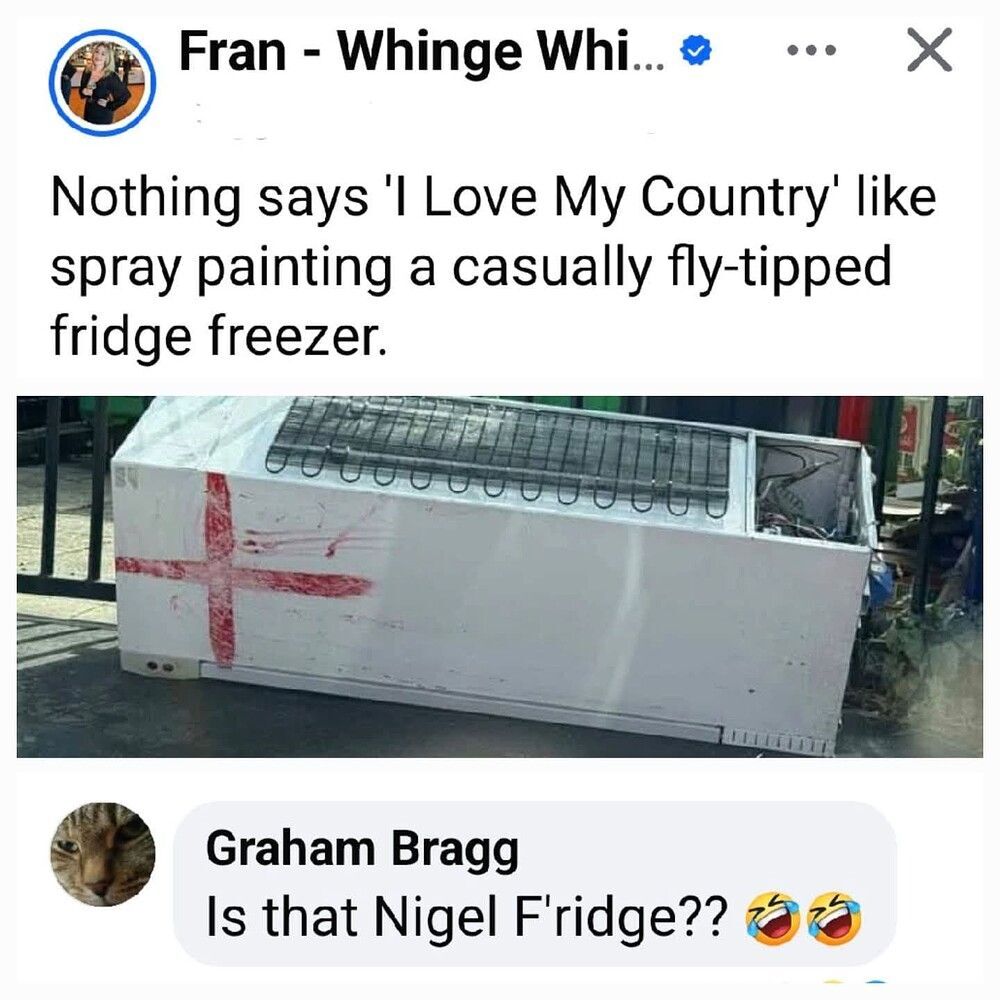Click the second laughing emoji in the comment
This screenshot has width=1000, height=1000.
834,918
